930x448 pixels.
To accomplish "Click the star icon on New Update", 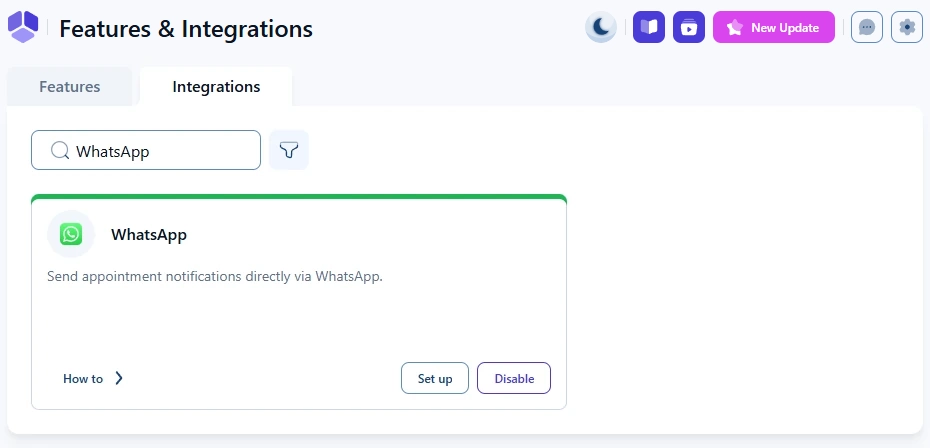I will point(734,28).
